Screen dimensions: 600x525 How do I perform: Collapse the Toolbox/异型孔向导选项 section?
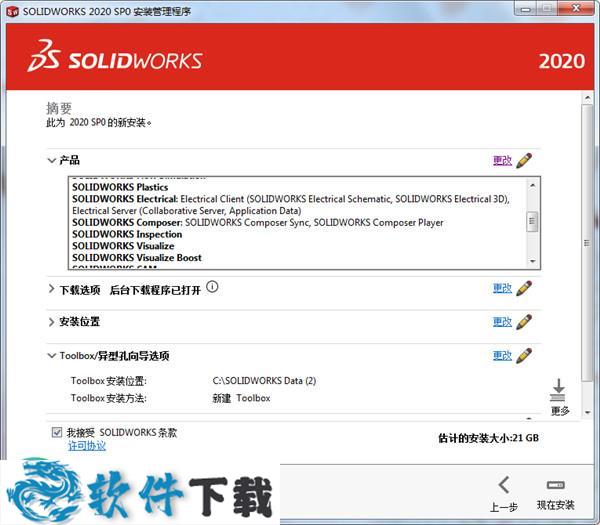(x=51, y=355)
